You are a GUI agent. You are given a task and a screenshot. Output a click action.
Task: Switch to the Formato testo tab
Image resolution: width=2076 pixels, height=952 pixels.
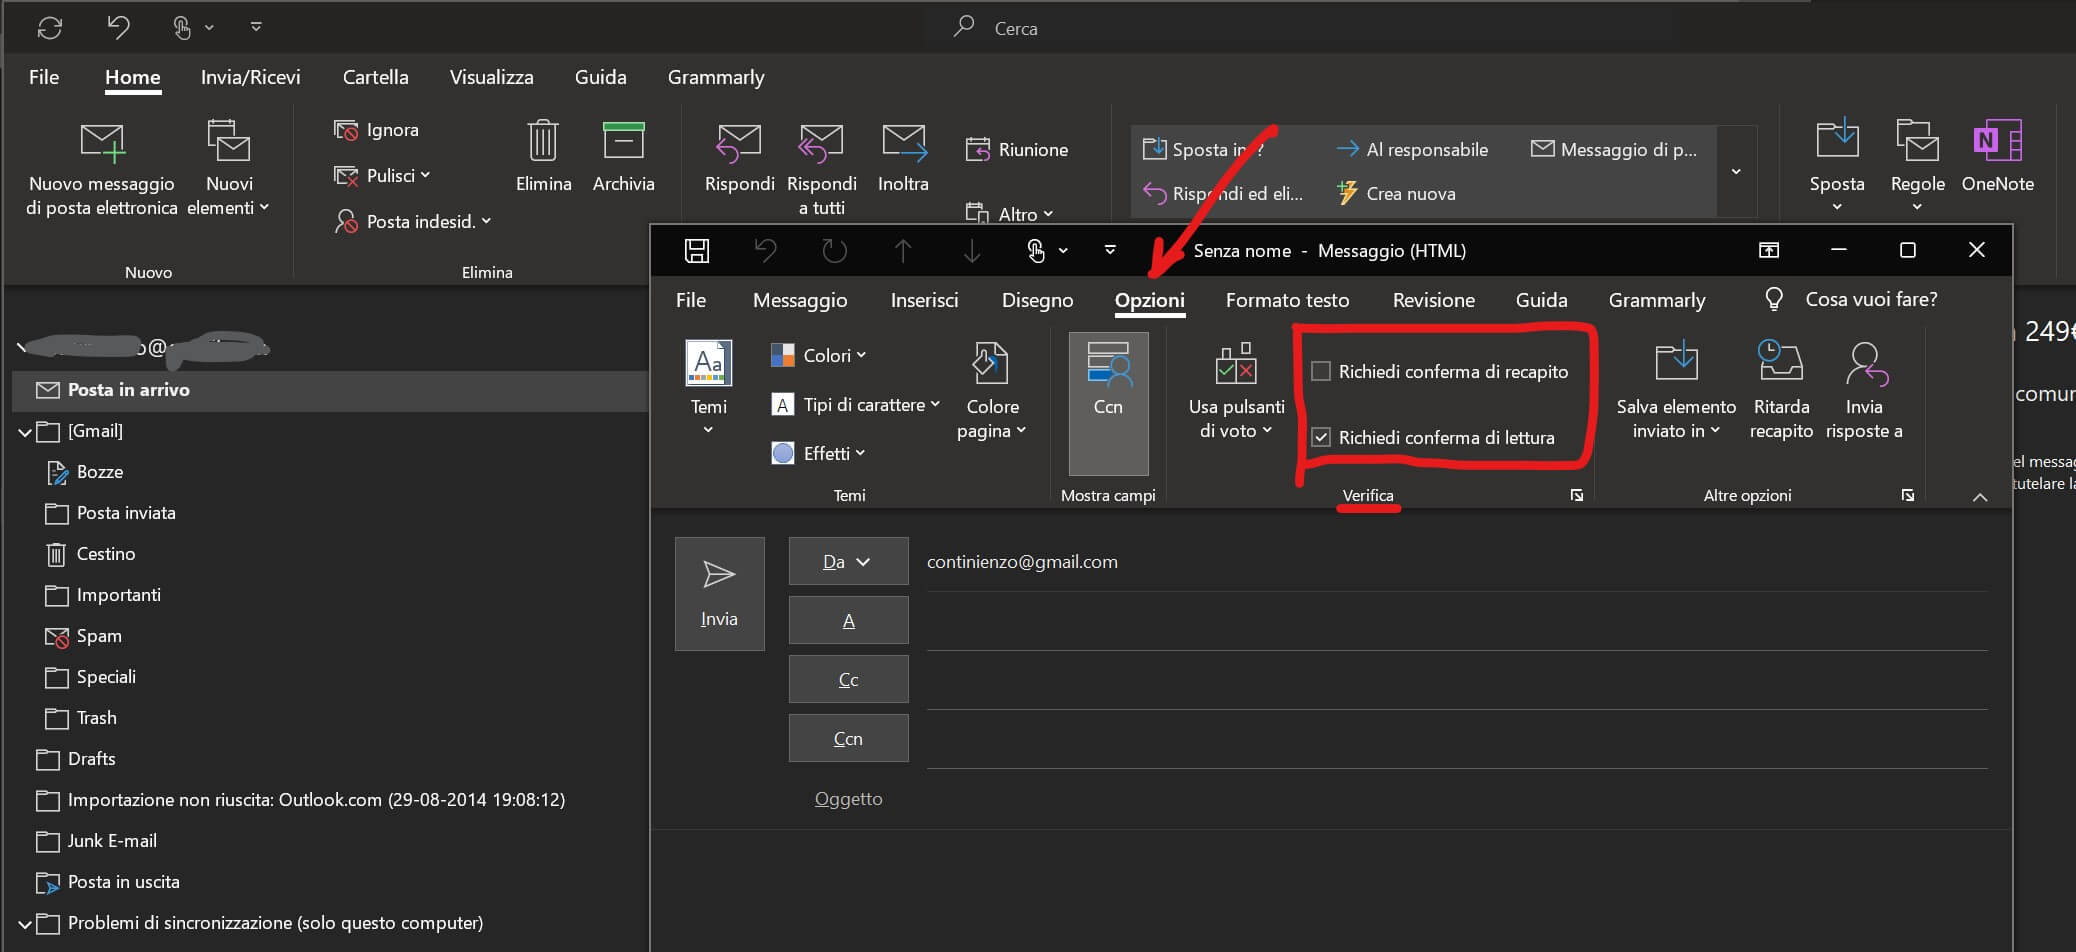(1287, 301)
